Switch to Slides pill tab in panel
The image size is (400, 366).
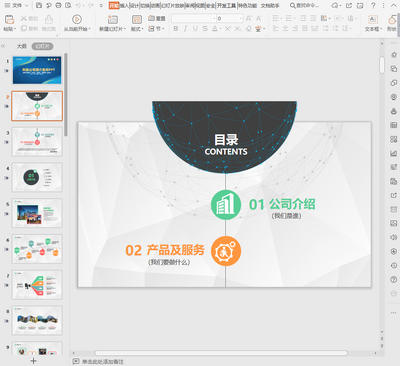[x=42, y=46]
